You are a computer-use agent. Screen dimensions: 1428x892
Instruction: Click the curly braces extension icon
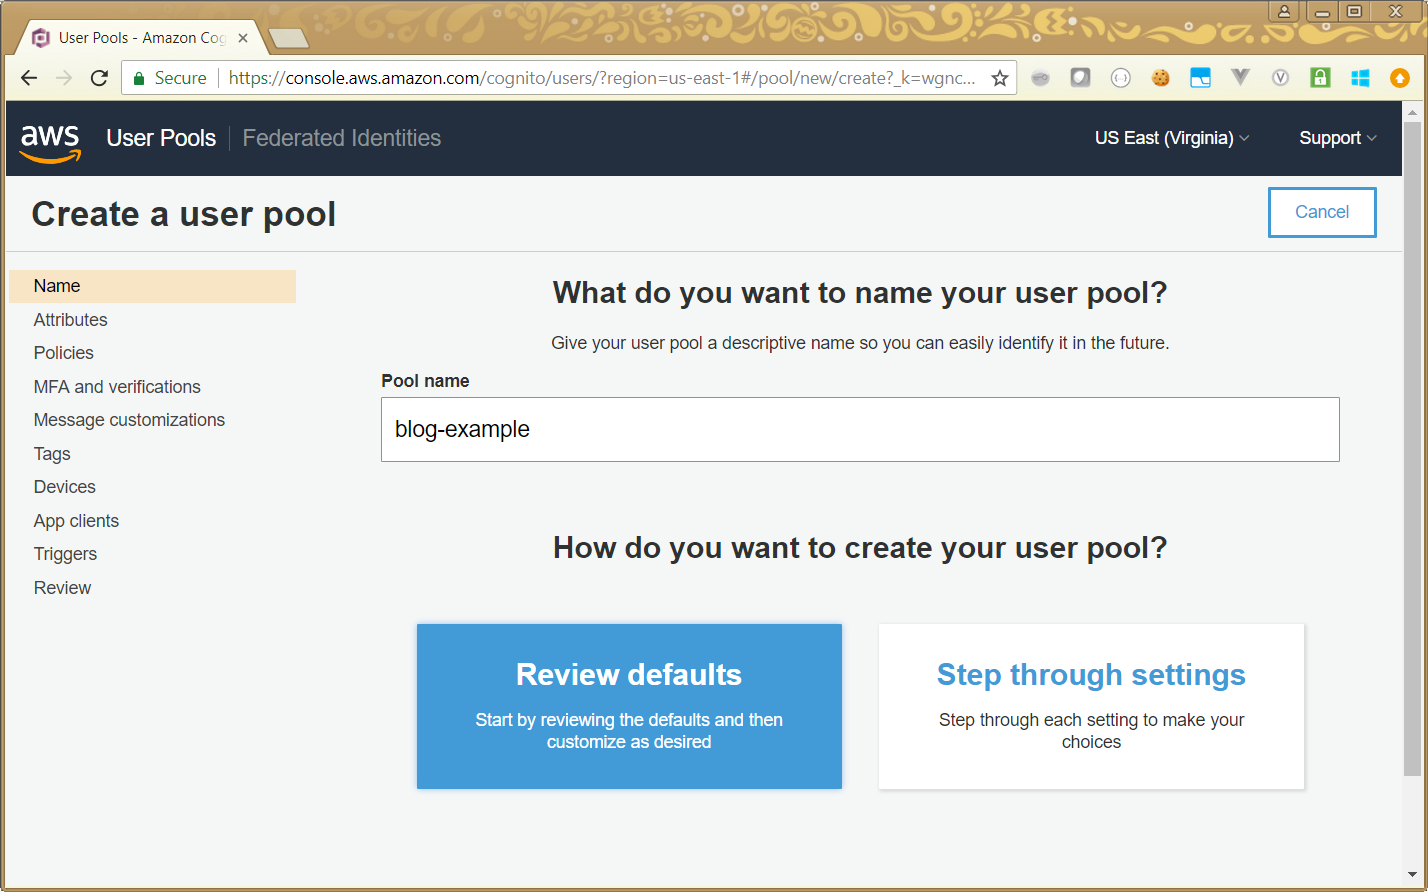(1120, 78)
